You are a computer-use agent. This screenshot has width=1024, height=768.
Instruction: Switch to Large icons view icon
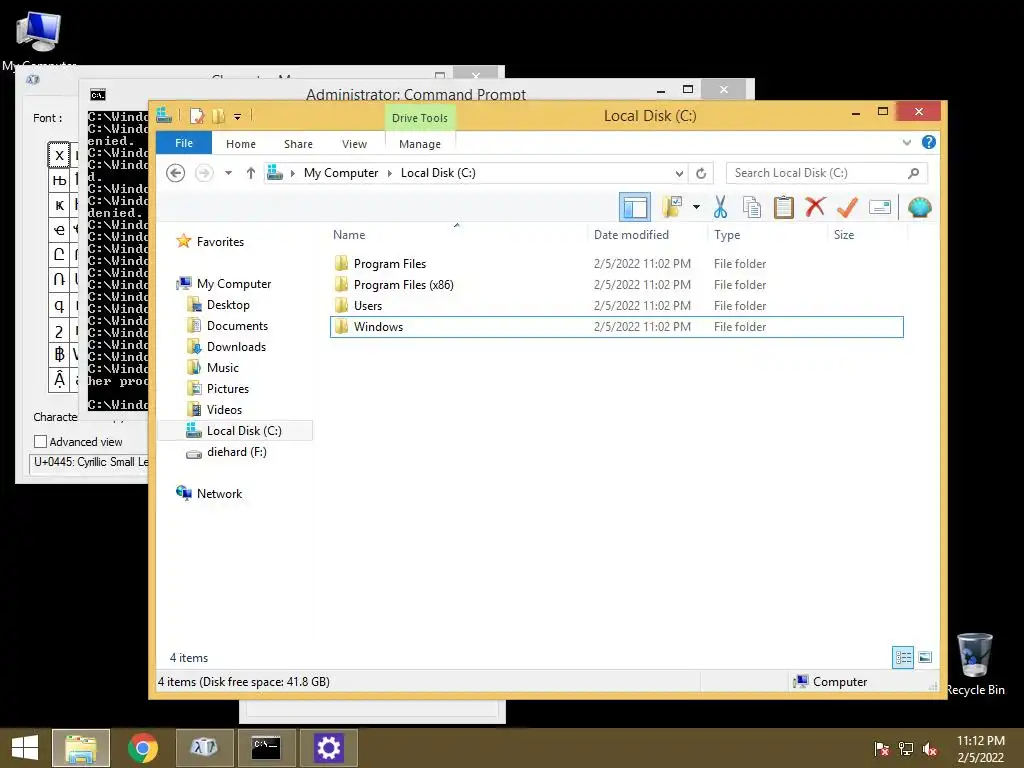925,658
